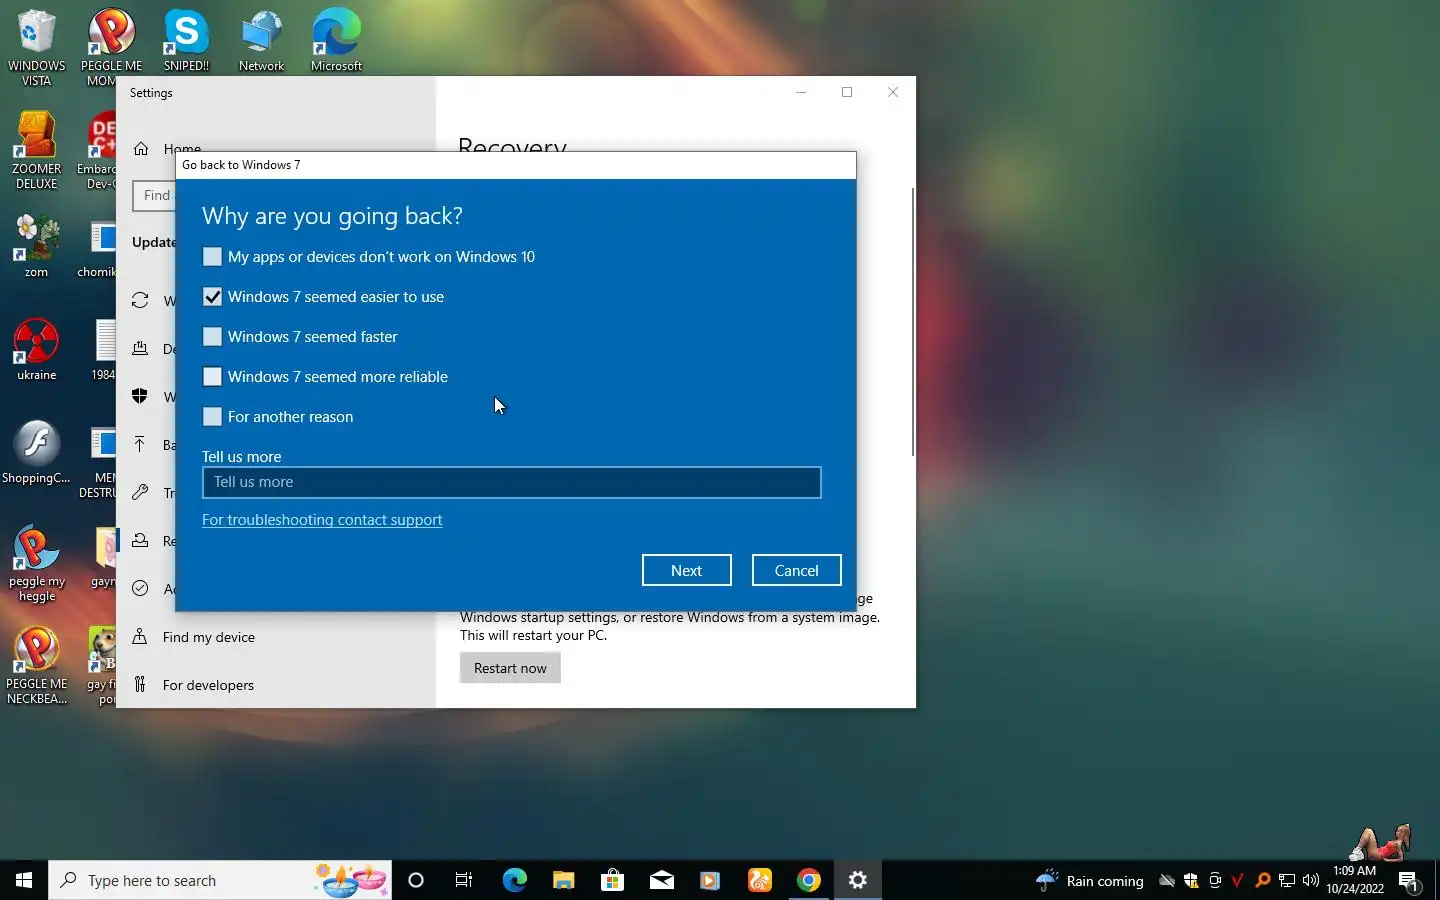Select SNIPED!! Skype desktop shortcut
Screen dimensions: 1440x900
click(x=186, y=41)
